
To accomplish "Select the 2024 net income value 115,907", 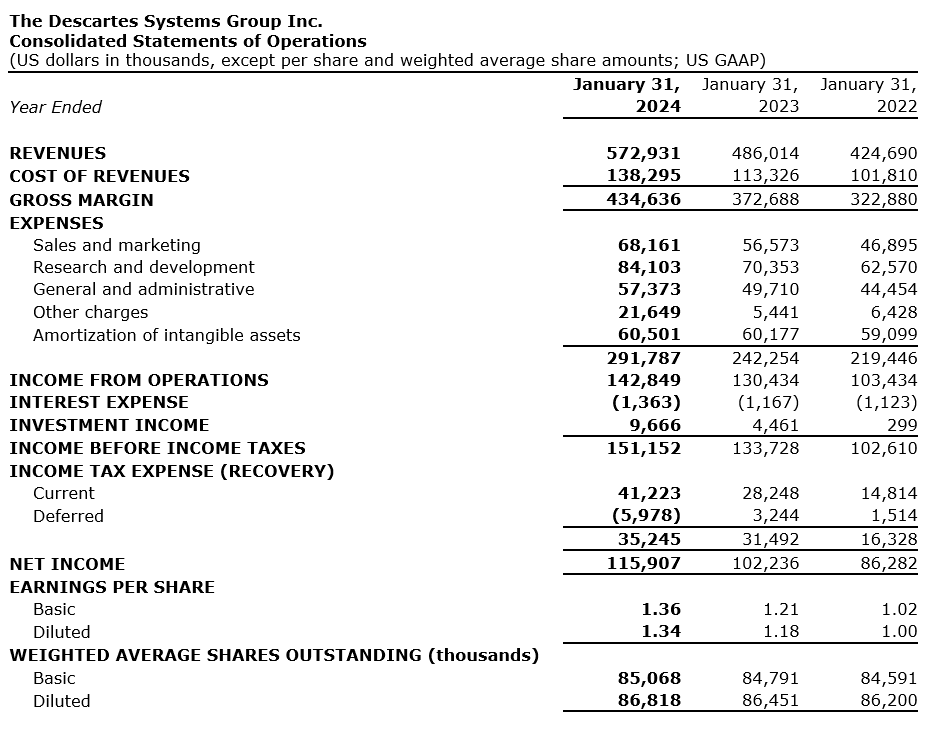I will [643, 564].
